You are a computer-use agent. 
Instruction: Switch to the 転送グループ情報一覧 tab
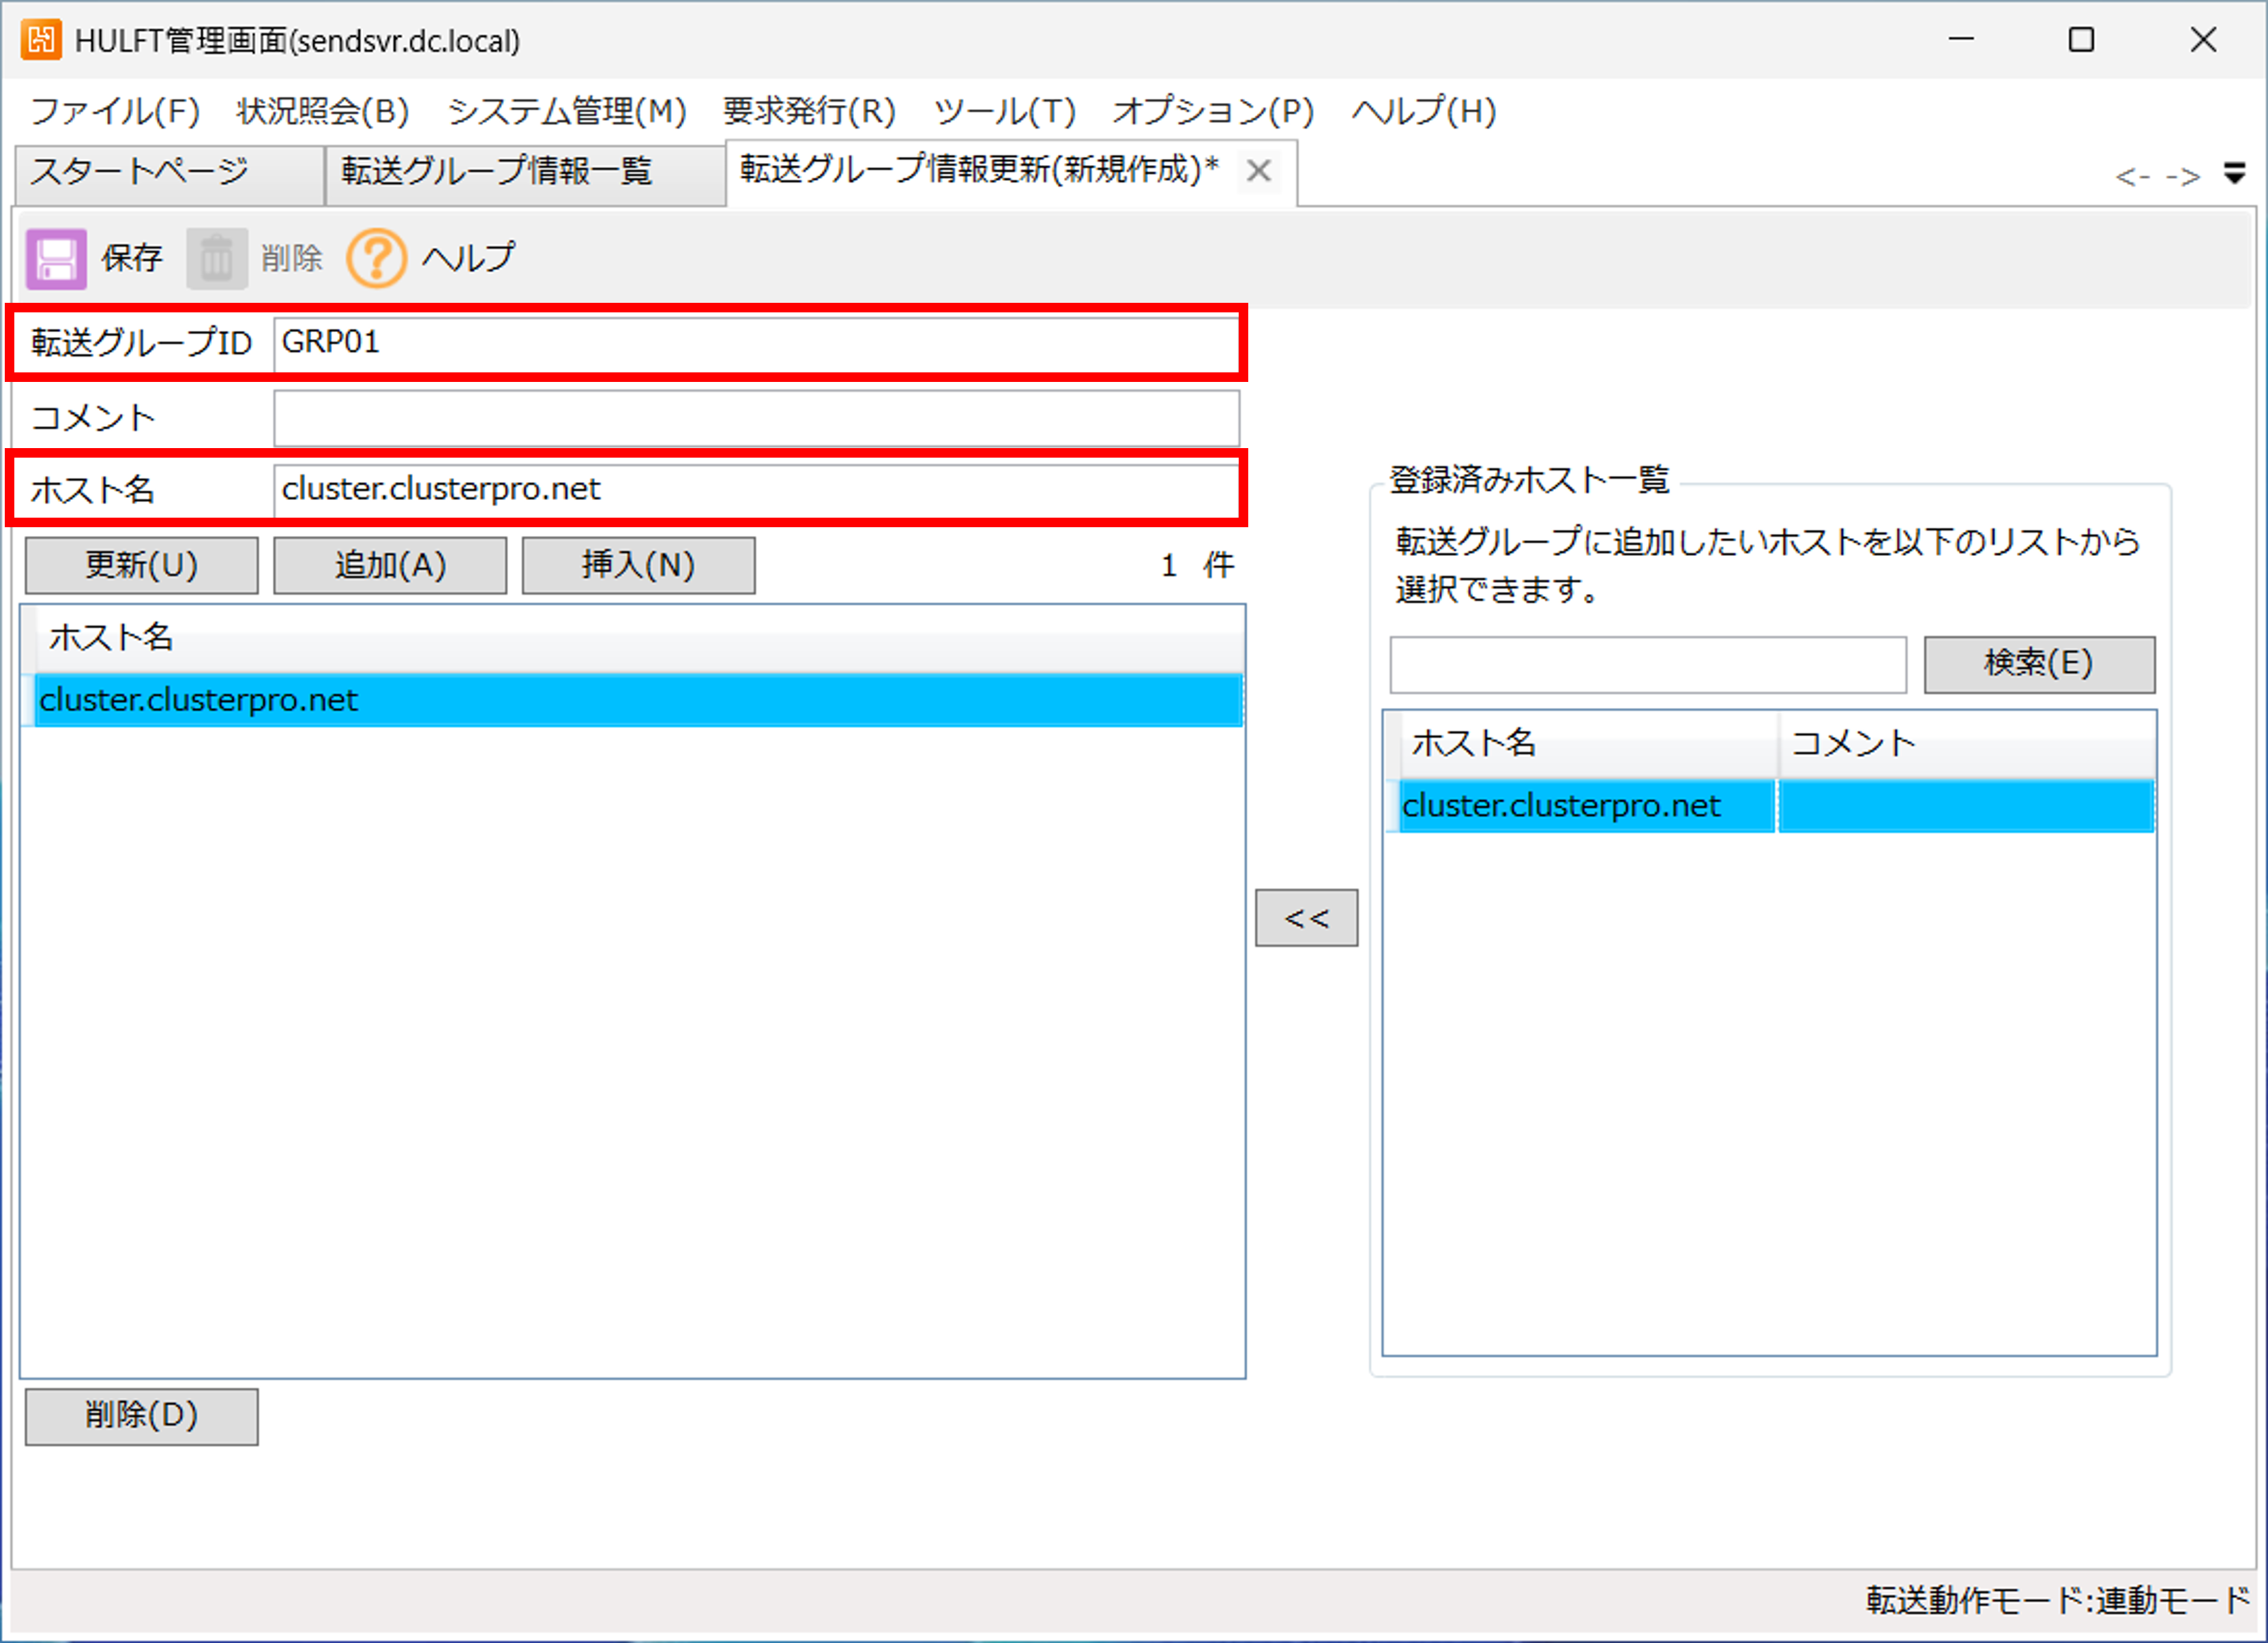point(497,172)
